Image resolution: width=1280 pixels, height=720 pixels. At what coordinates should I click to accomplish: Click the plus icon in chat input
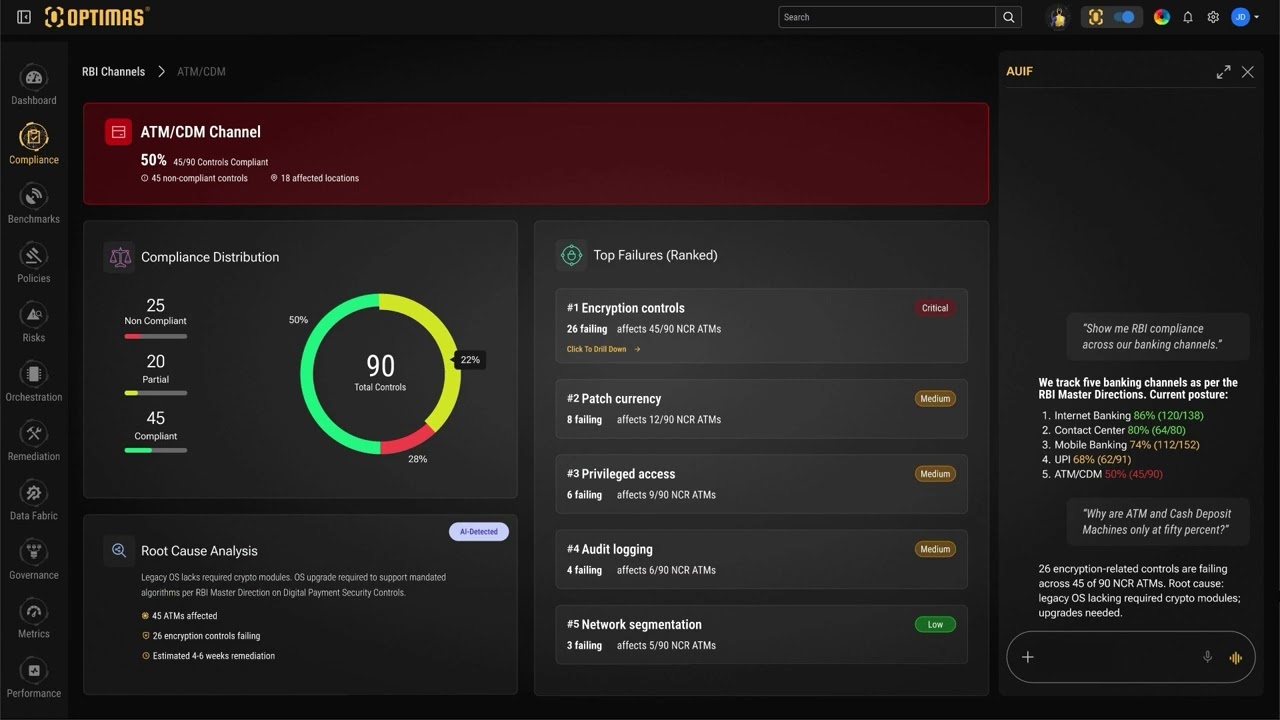[x=1028, y=657]
